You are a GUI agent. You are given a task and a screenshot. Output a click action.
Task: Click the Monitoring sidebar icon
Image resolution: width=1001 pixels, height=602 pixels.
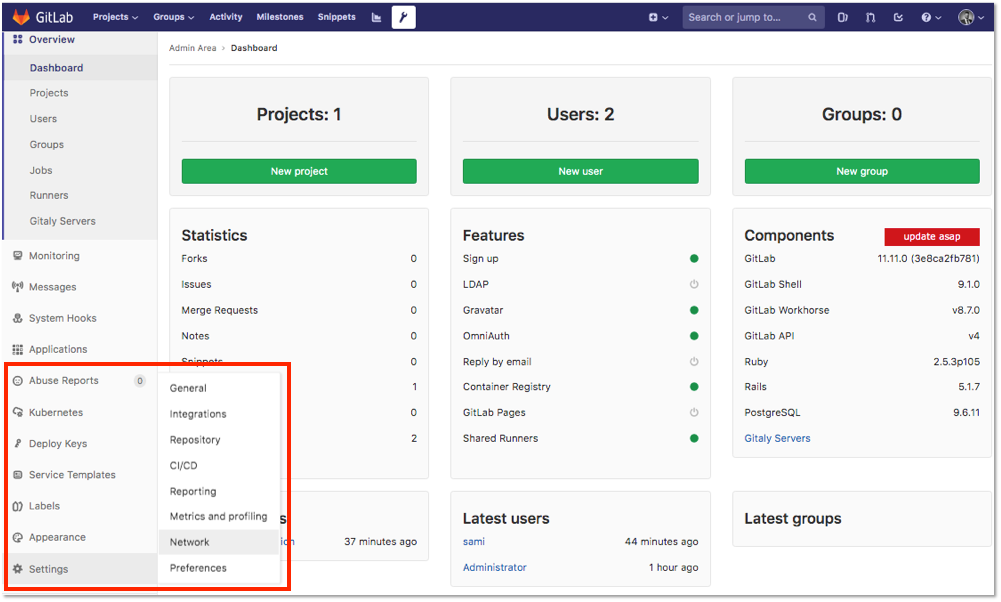tap(18, 255)
